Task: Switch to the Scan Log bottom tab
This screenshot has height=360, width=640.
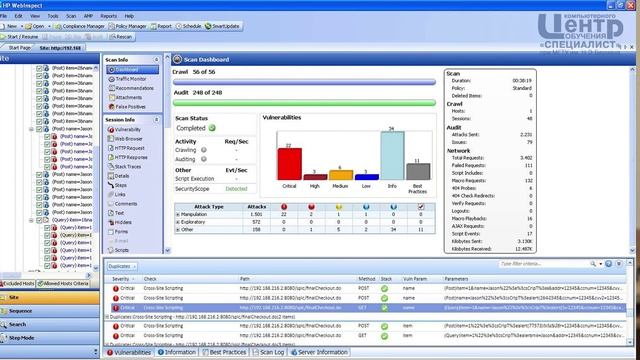Action: [268, 352]
